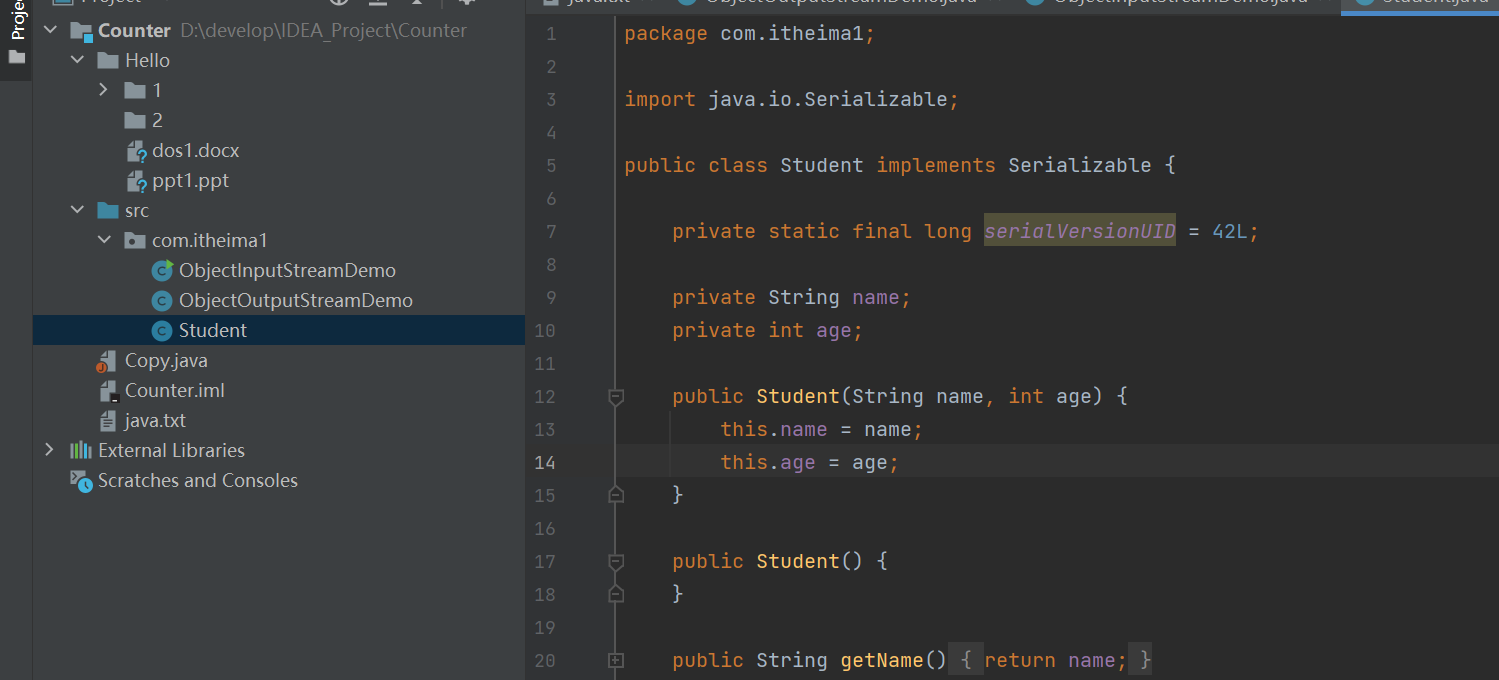Select dos1.docx in the Hello folder
Viewport: 1499px width, 680px height.
(196, 151)
